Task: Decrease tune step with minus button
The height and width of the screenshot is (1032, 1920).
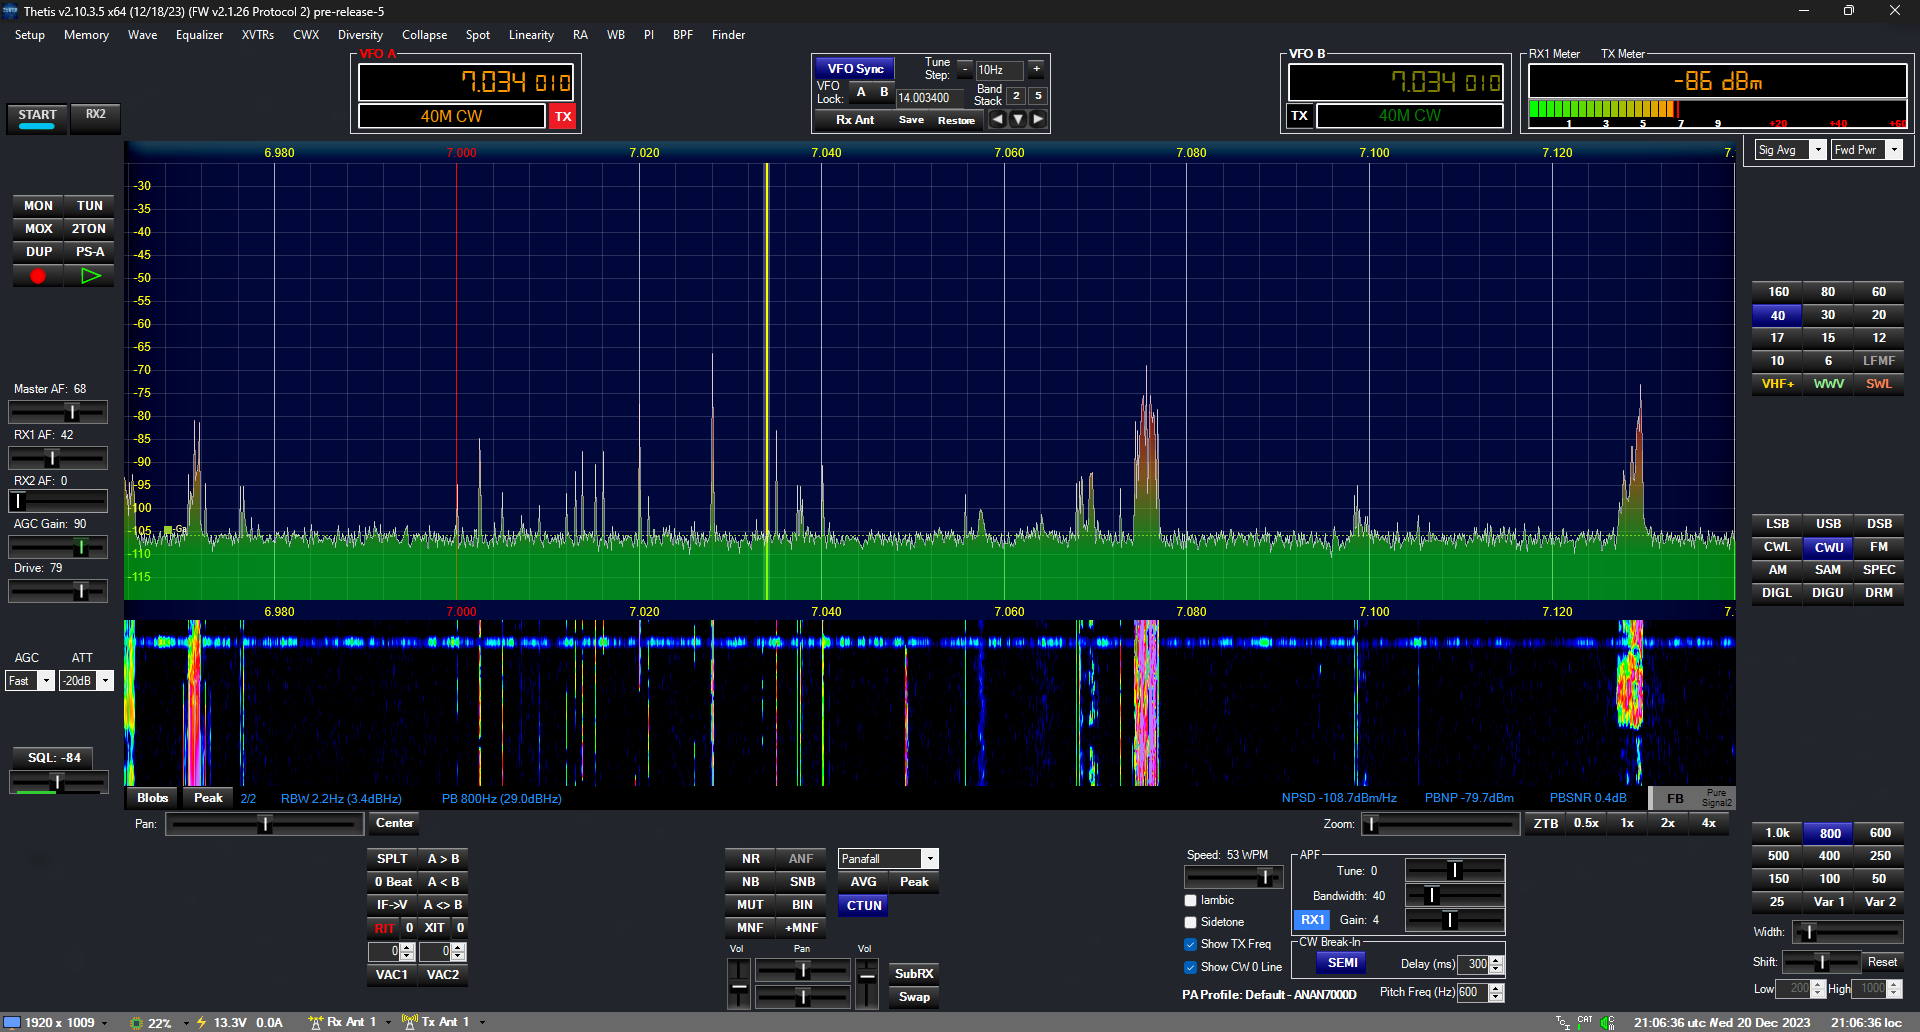Action: pyautogui.click(x=965, y=69)
